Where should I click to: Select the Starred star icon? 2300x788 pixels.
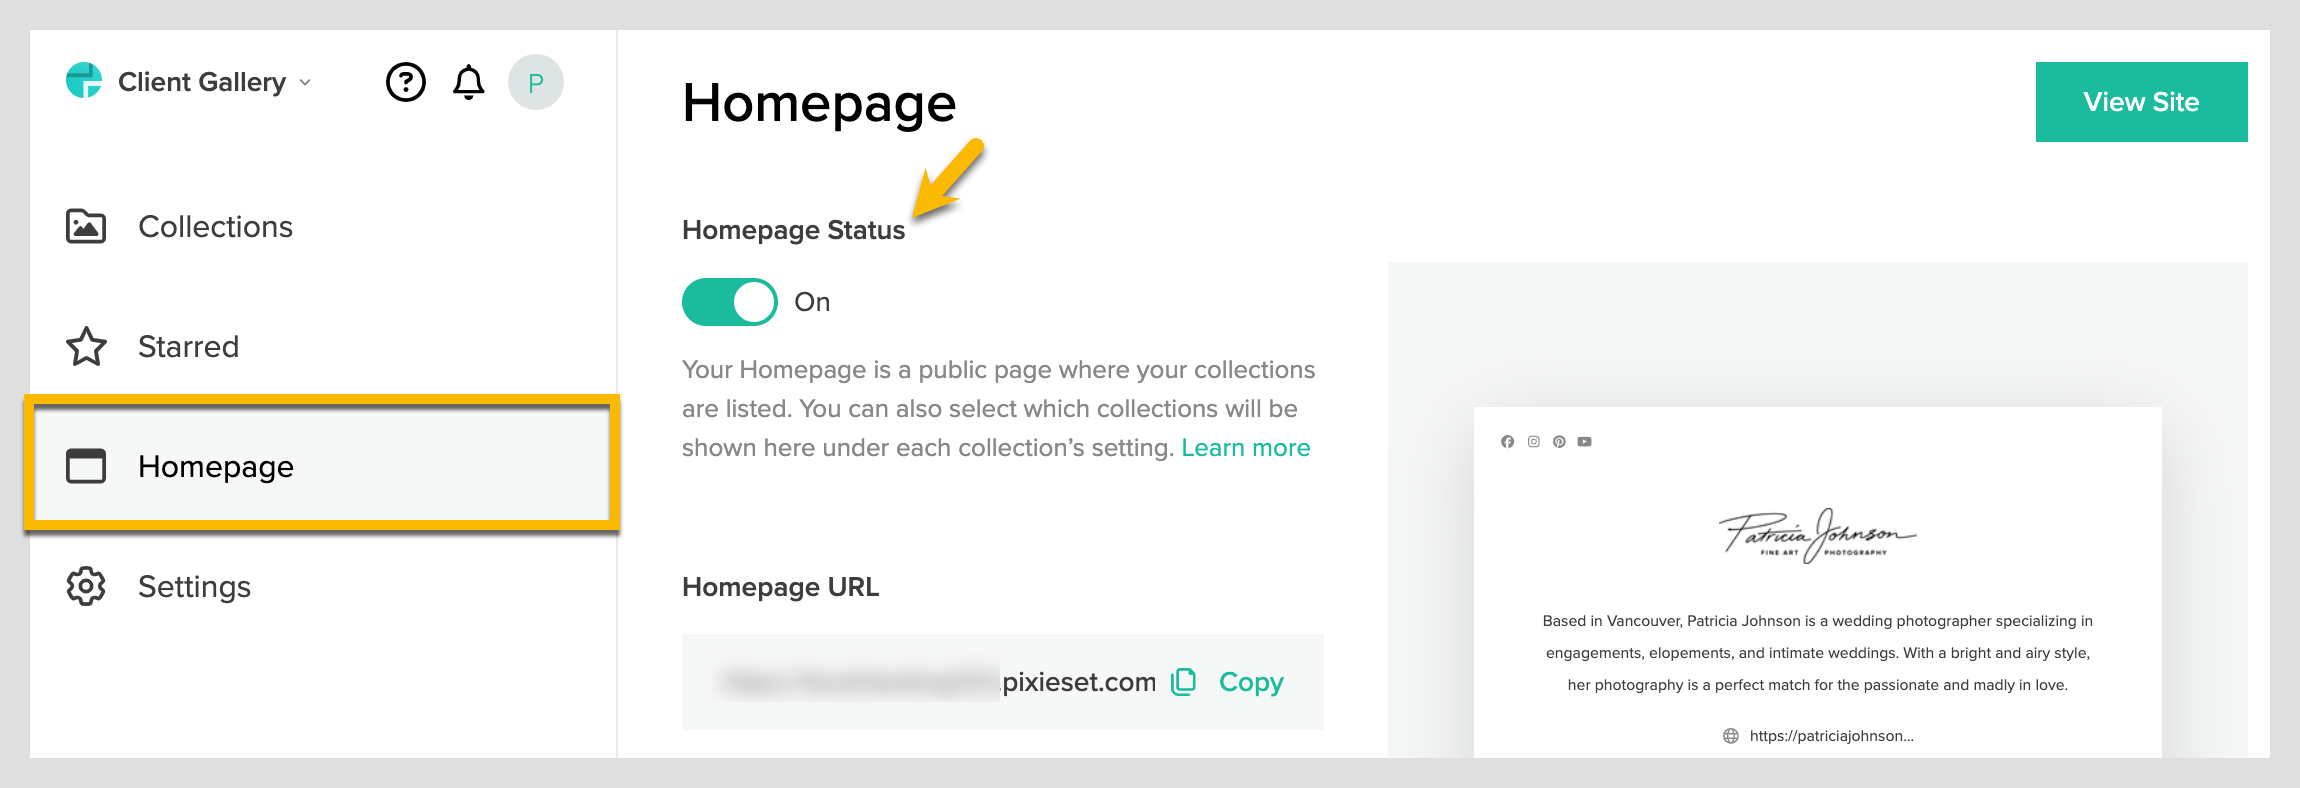(x=86, y=347)
